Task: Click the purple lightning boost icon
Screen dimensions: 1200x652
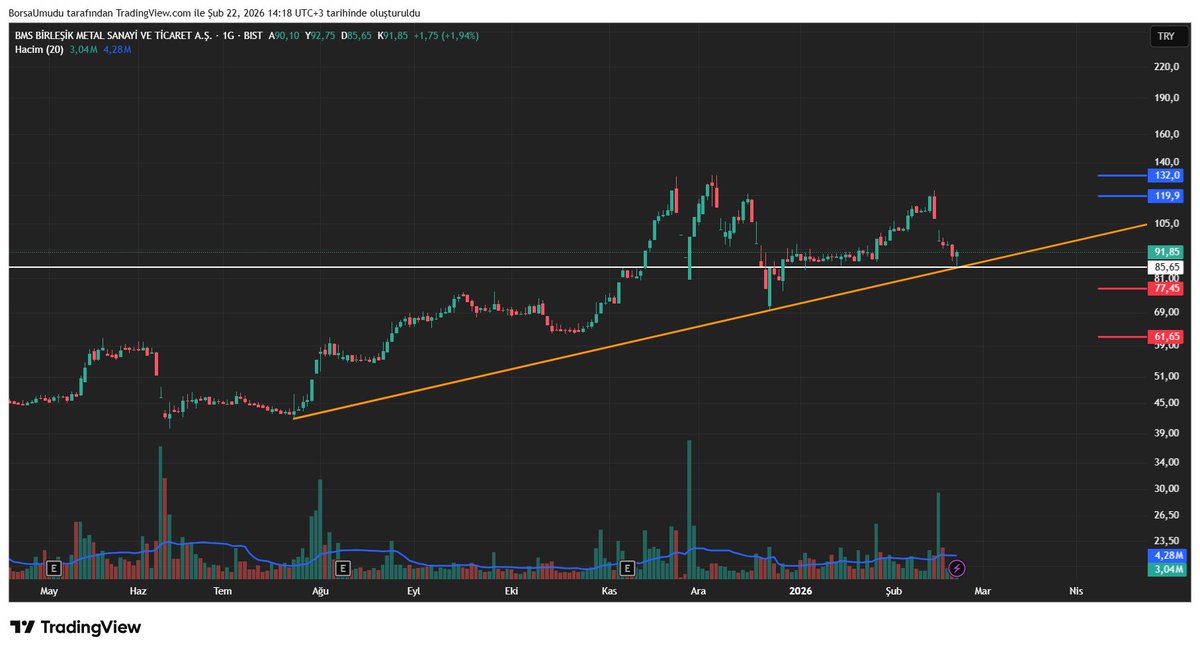Action: (956, 568)
